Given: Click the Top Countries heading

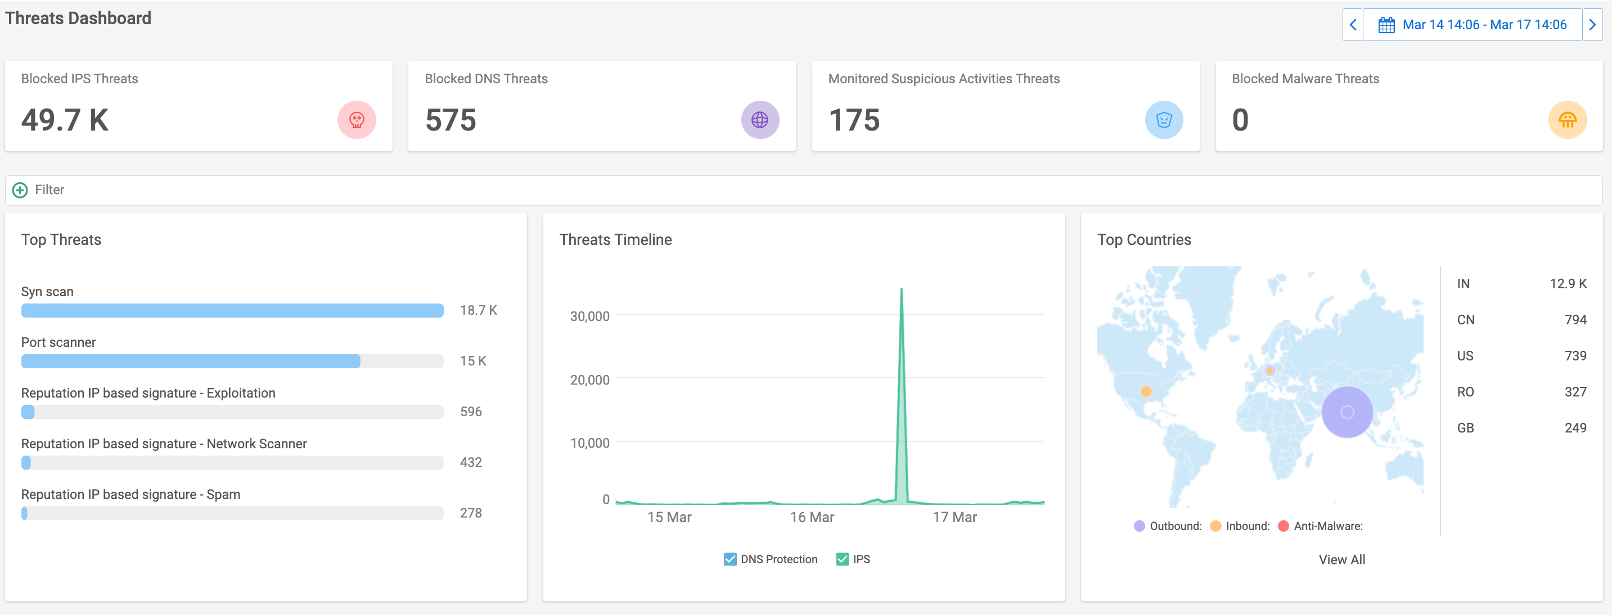Looking at the screenshot, I should click(1144, 240).
